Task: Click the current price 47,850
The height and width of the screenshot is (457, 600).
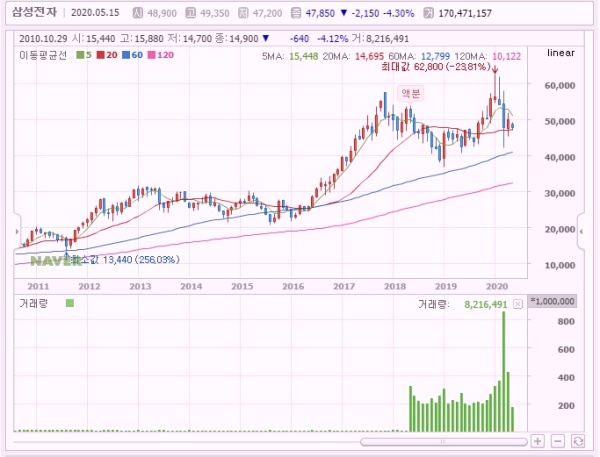Action: pyautogui.click(x=320, y=13)
